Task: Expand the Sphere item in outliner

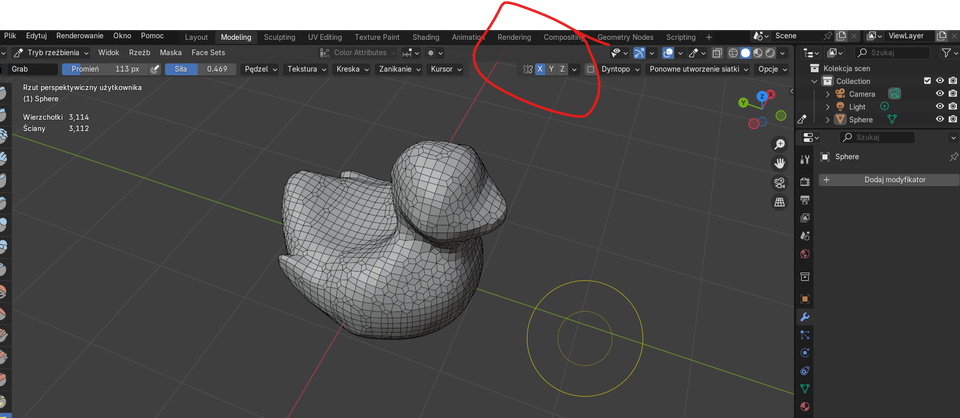Action: 828,119
